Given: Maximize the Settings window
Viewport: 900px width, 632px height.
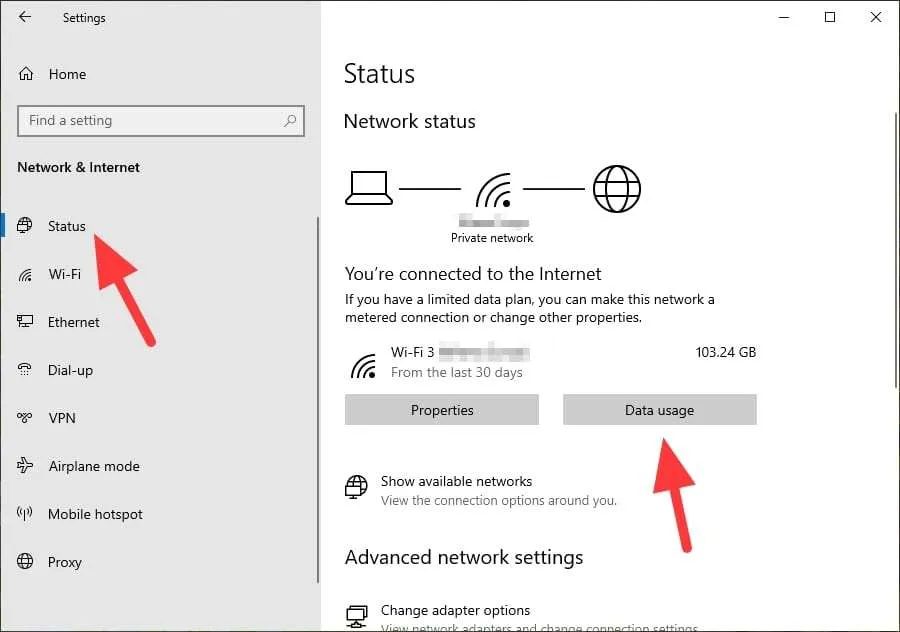Looking at the screenshot, I should pos(829,17).
